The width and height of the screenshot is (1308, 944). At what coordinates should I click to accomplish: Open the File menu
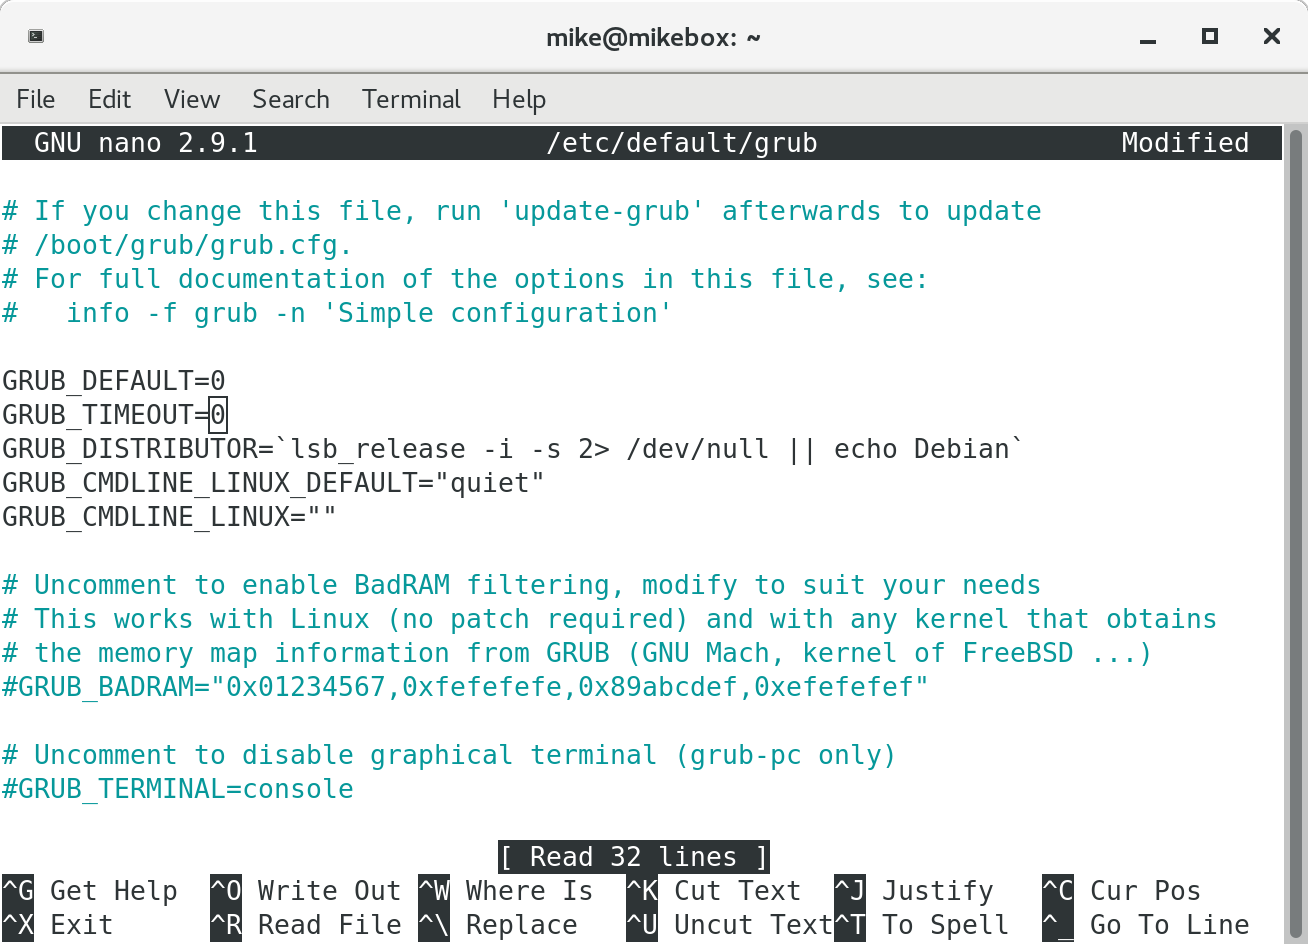36,99
